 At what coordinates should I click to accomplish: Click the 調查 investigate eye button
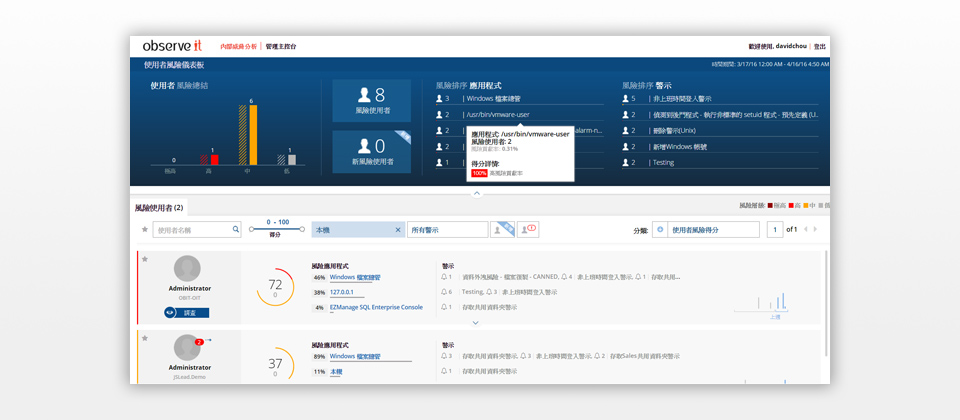pos(186,313)
